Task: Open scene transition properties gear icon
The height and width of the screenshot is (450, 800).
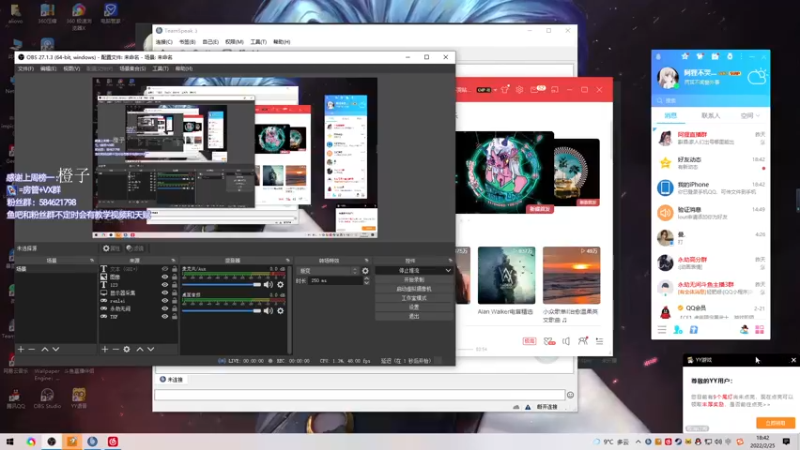Action: point(365,271)
